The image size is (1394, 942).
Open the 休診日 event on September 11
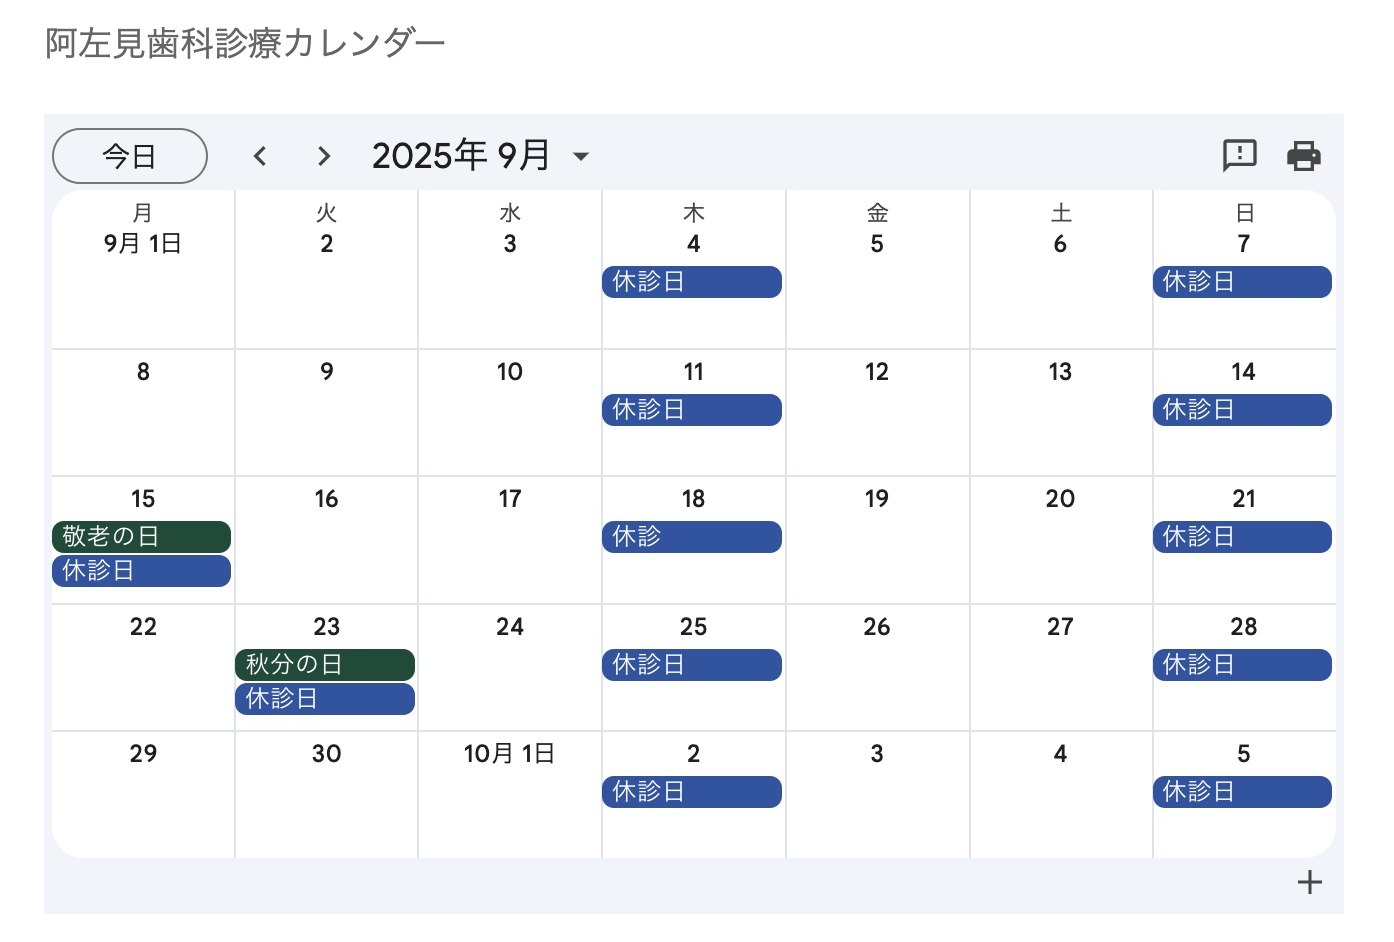pyautogui.click(x=692, y=410)
